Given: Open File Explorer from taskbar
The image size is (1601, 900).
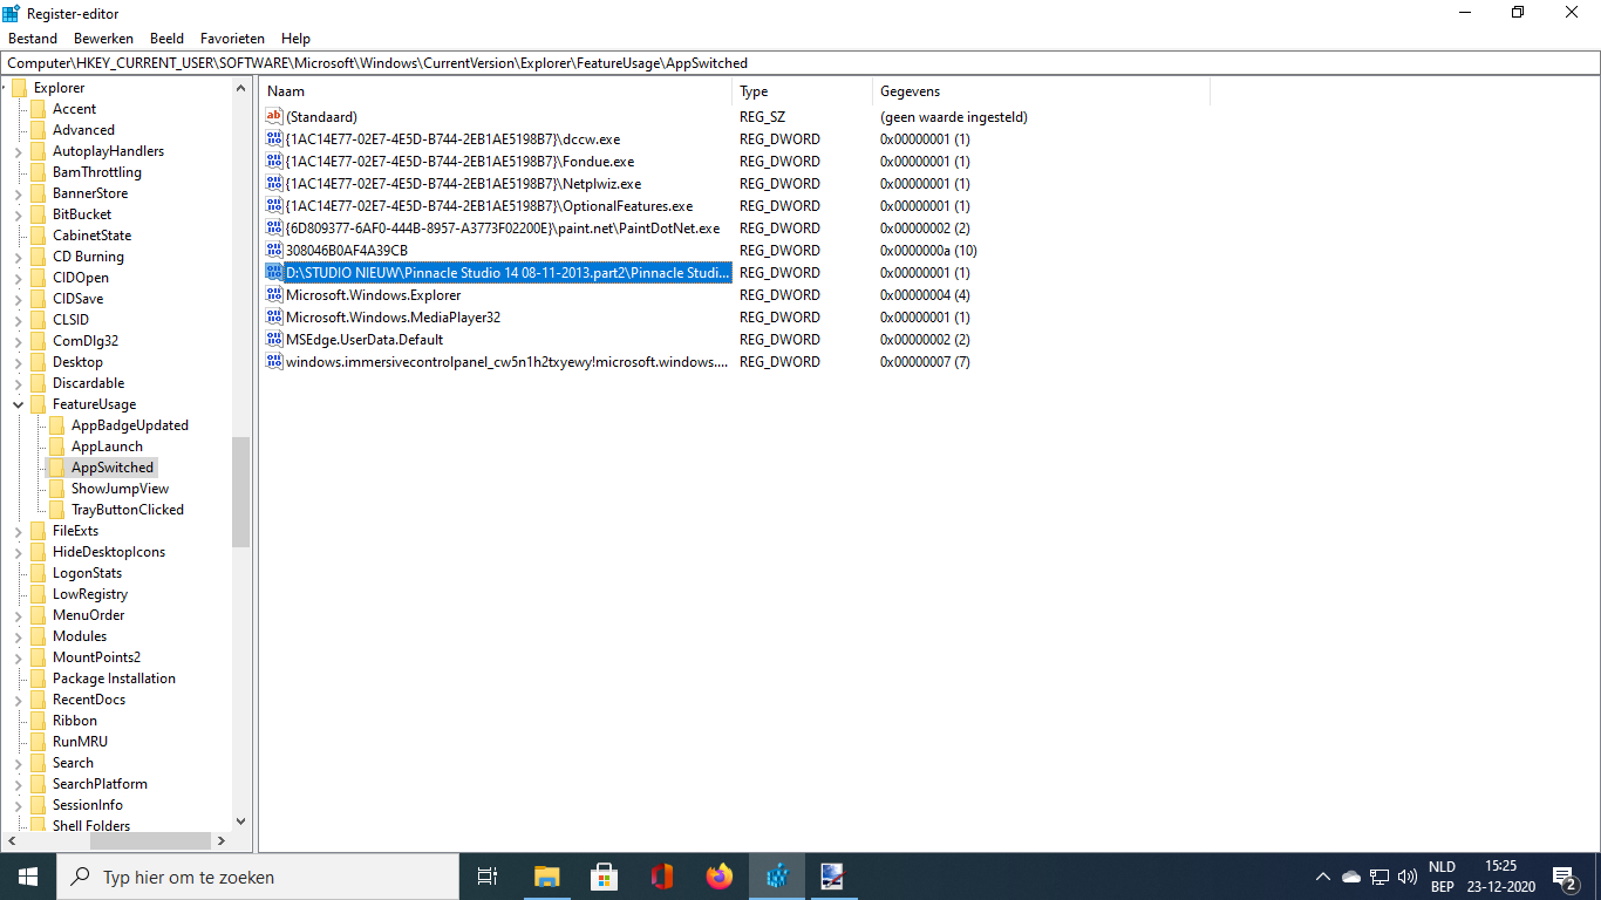Looking at the screenshot, I should [x=546, y=877].
